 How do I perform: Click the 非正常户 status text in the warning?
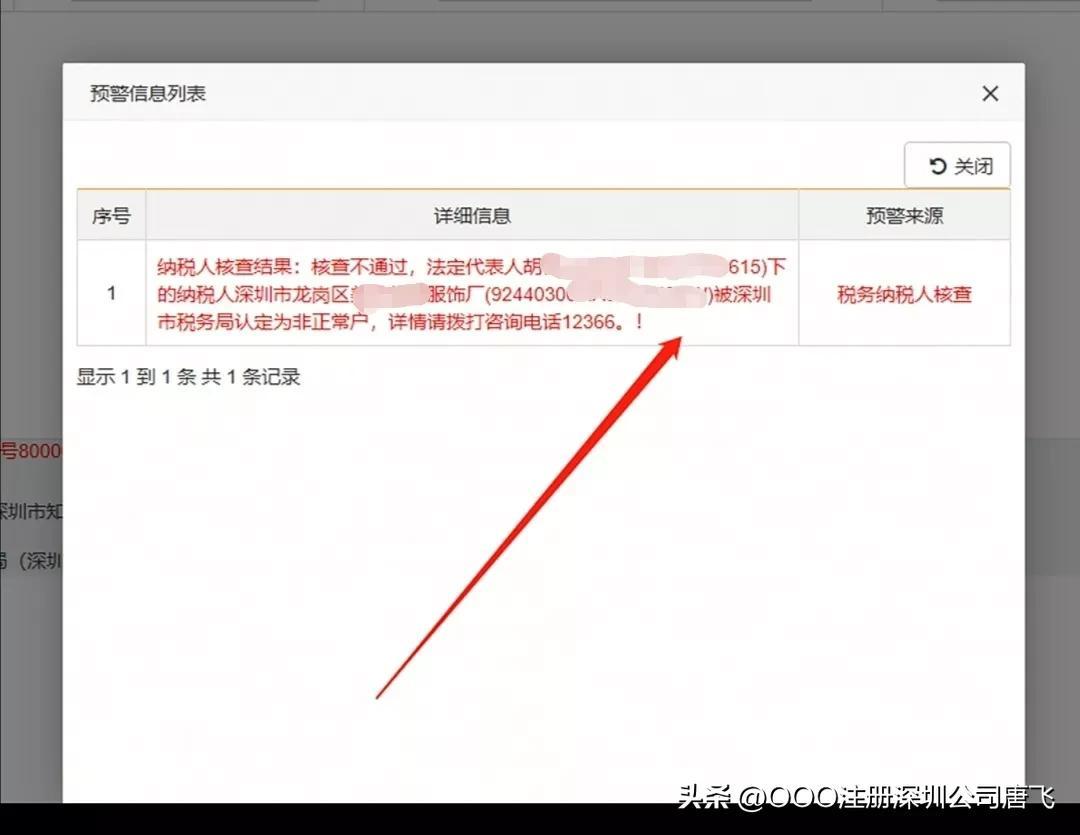326,323
